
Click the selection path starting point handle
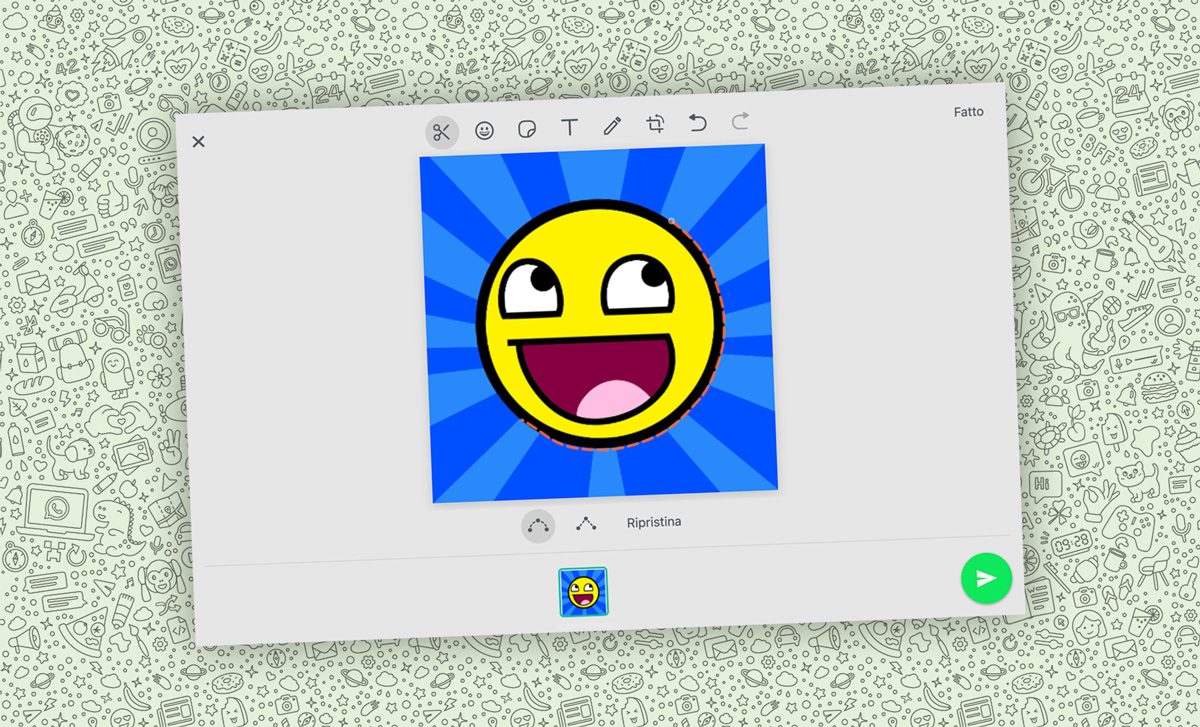(x=671, y=221)
